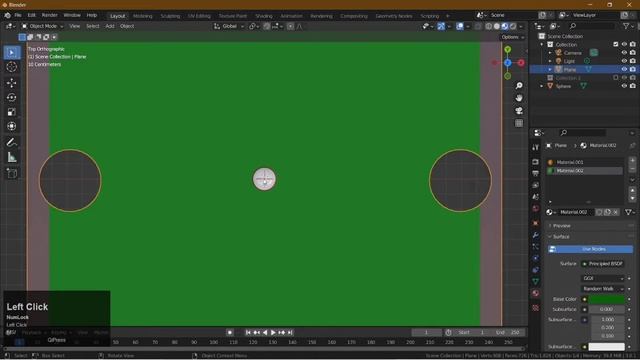Viewport: 640px width, 360px height.
Task: Click the Principled BSDF surface button
Action: [x=602, y=264]
